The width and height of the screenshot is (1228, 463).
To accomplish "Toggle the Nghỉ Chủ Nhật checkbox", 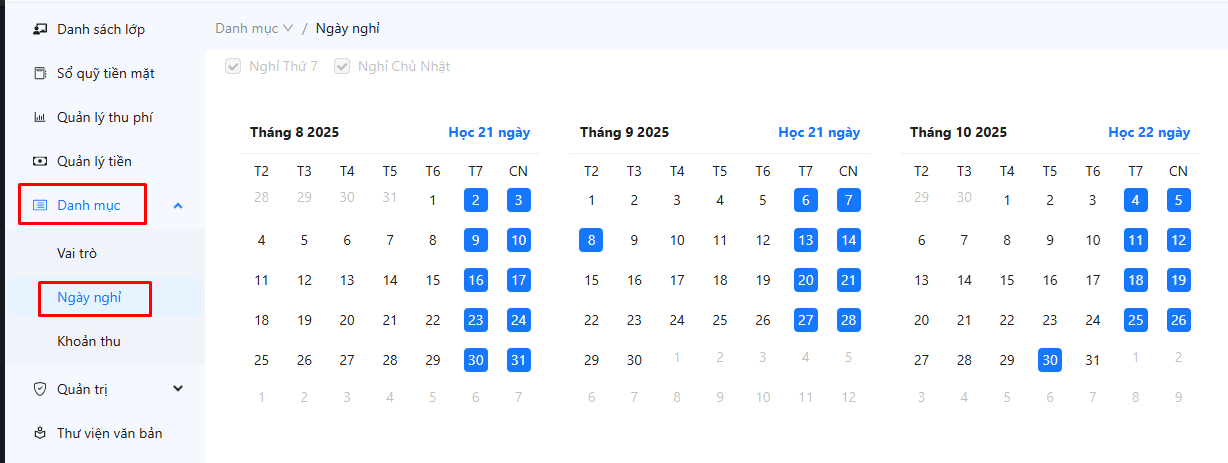I will click(341, 66).
